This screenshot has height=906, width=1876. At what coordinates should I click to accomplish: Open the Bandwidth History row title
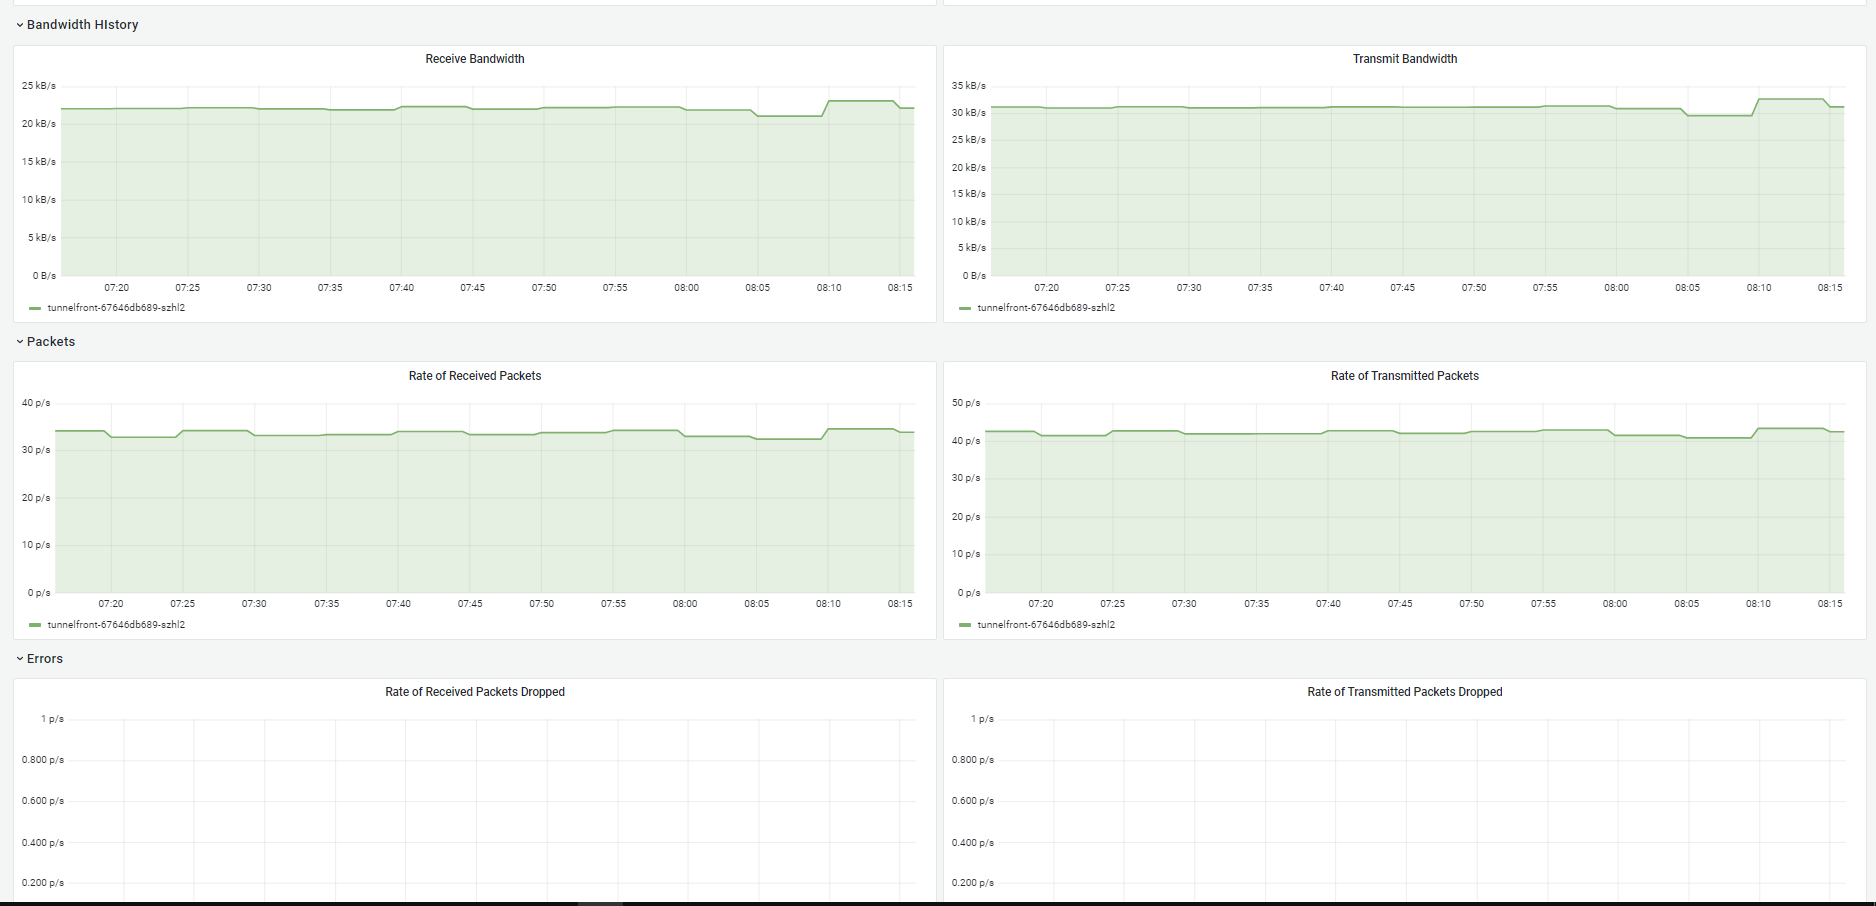[83, 25]
